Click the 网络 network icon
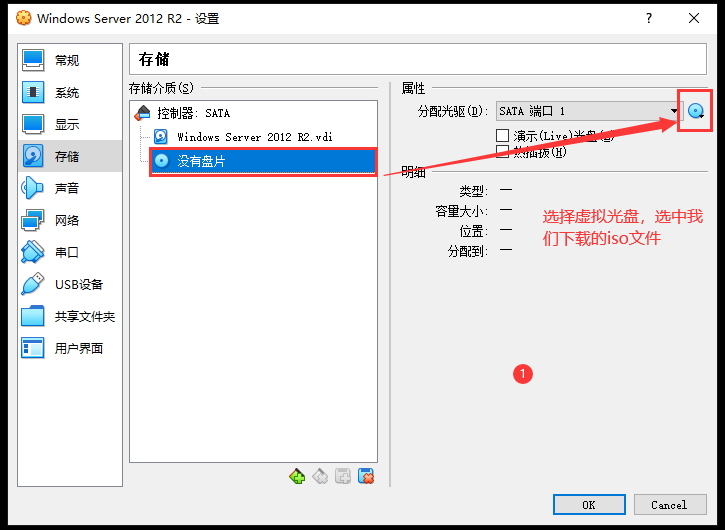This screenshot has width=725, height=530. tap(32, 220)
